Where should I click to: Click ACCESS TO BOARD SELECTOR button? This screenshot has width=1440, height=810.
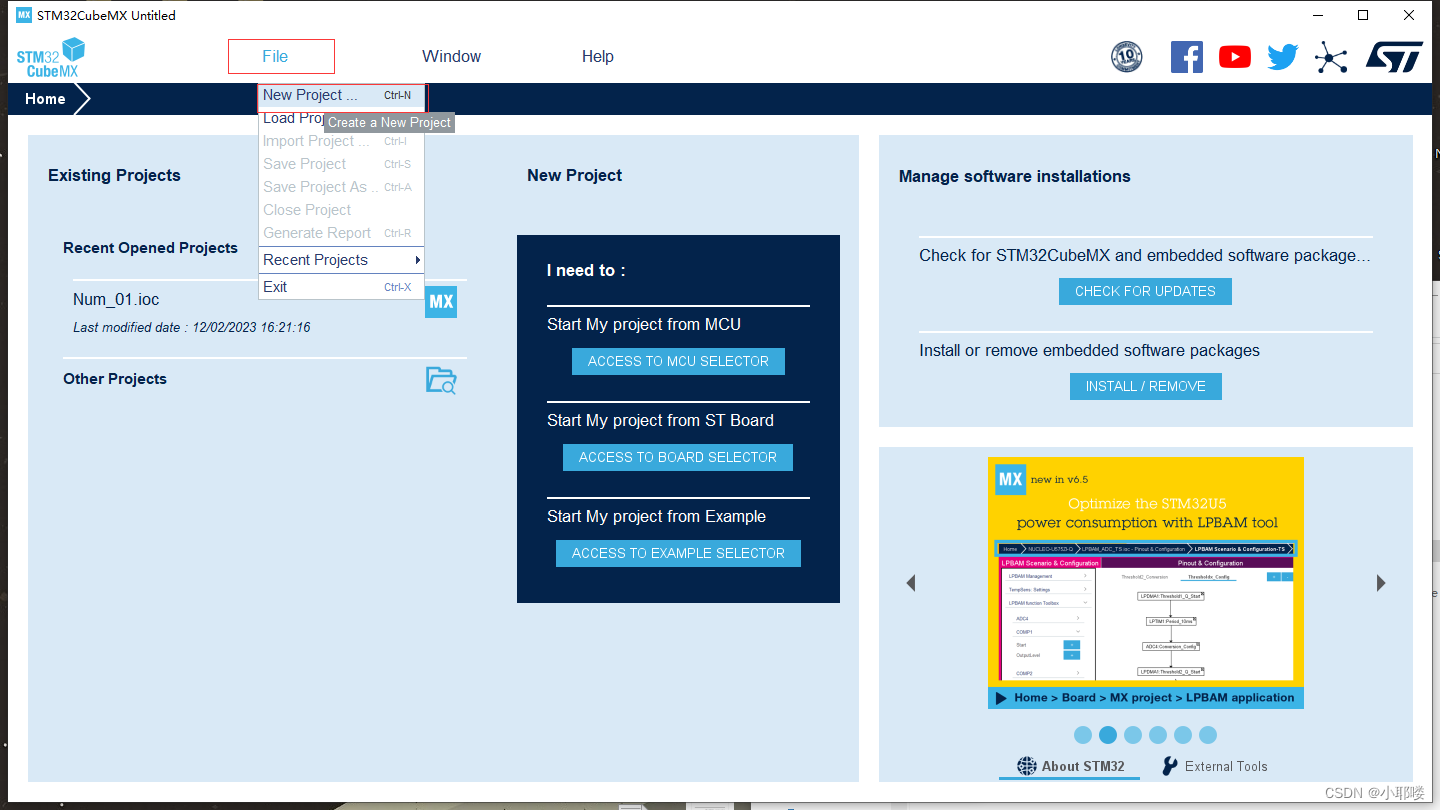point(678,457)
